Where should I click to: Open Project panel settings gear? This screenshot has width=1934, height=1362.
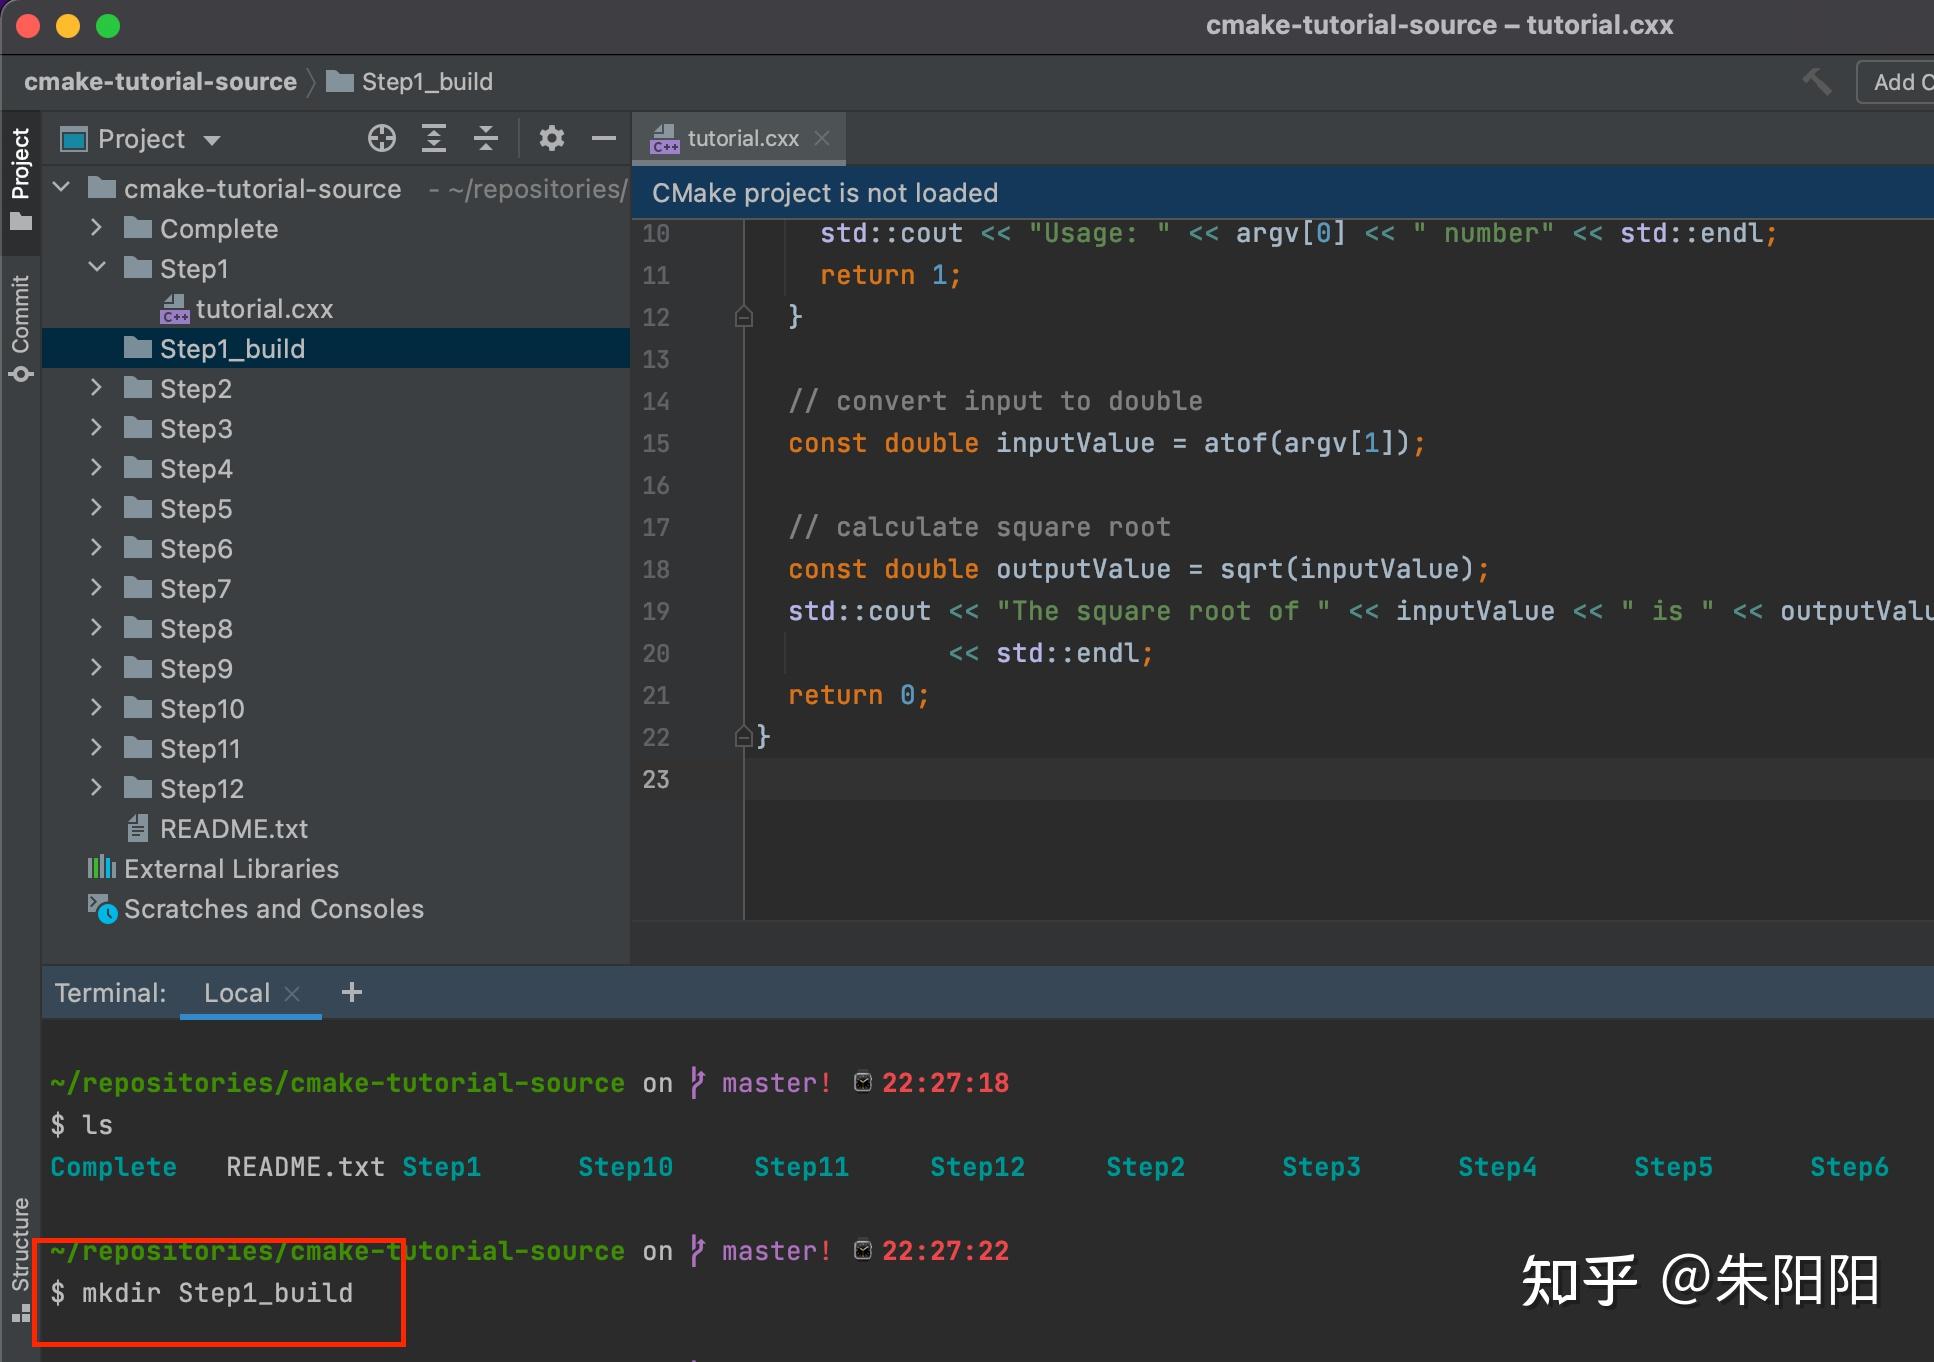point(551,138)
